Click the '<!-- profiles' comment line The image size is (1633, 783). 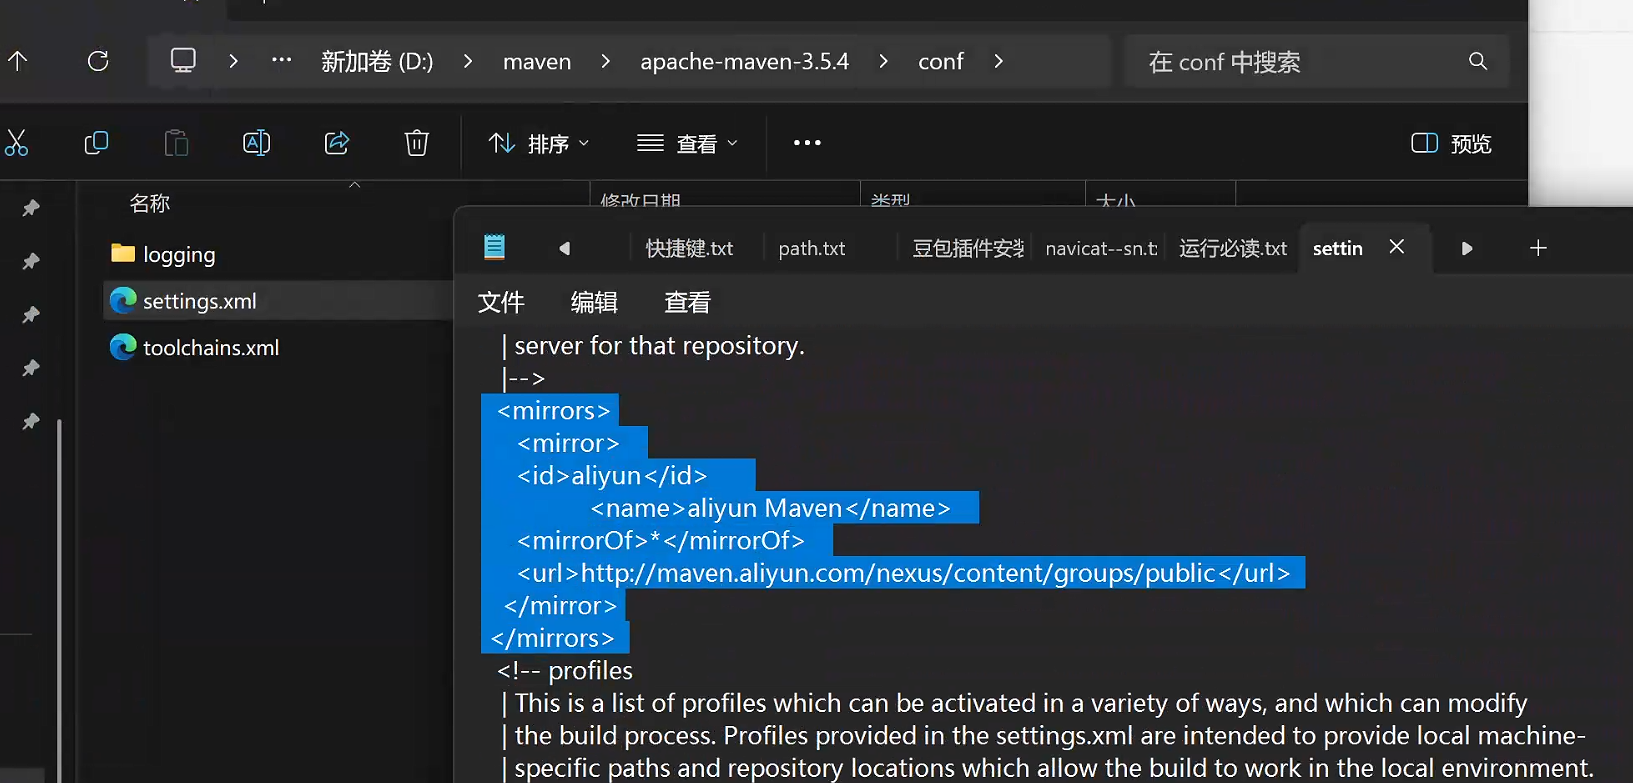[x=565, y=671]
